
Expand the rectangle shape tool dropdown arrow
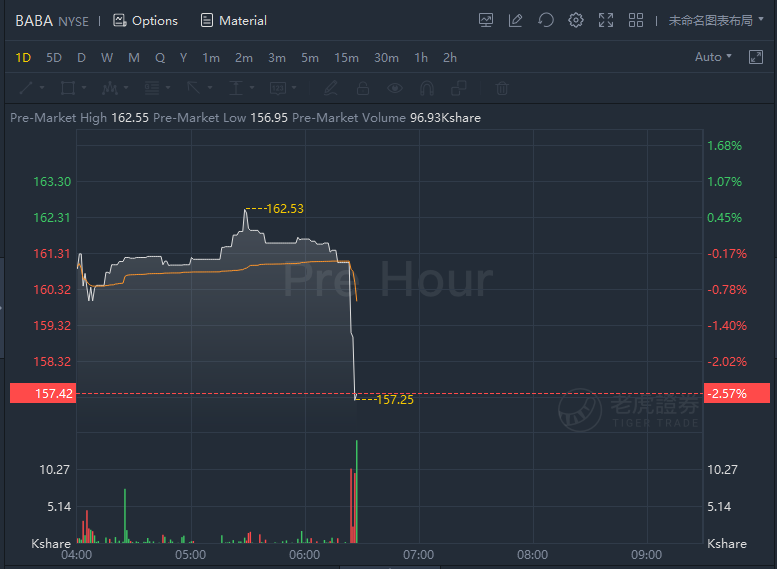tap(84, 88)
